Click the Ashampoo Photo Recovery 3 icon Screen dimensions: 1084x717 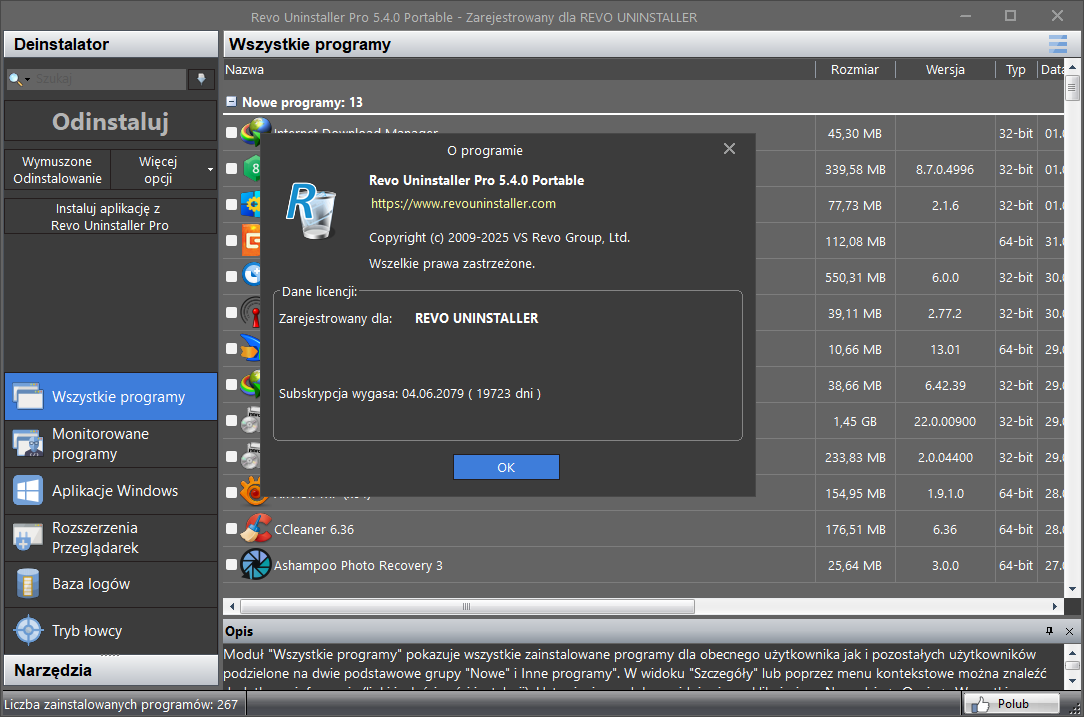tap(256, 564)
